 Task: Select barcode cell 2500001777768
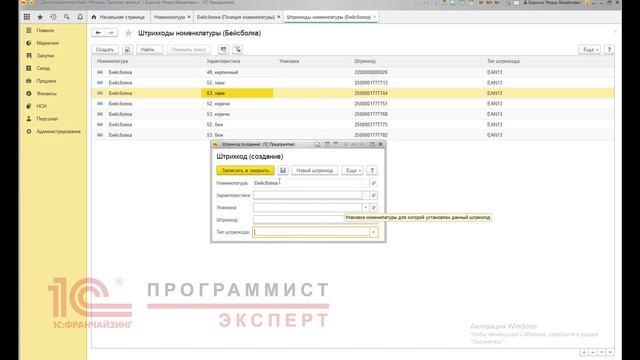416,114
